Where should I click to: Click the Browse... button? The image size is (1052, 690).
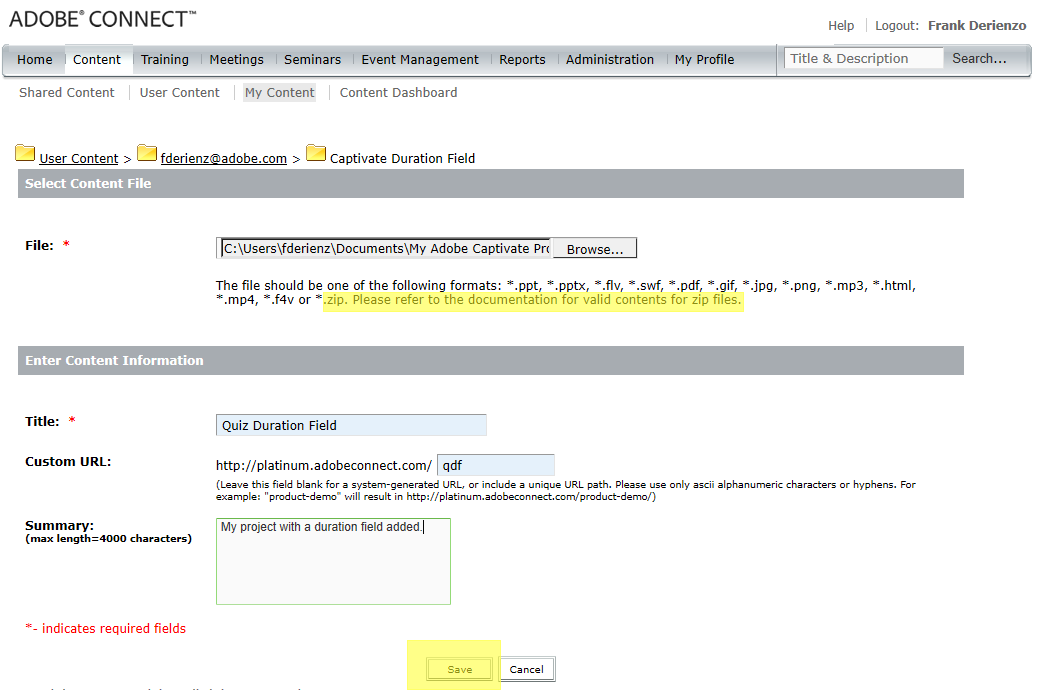[x=594, y=248]
